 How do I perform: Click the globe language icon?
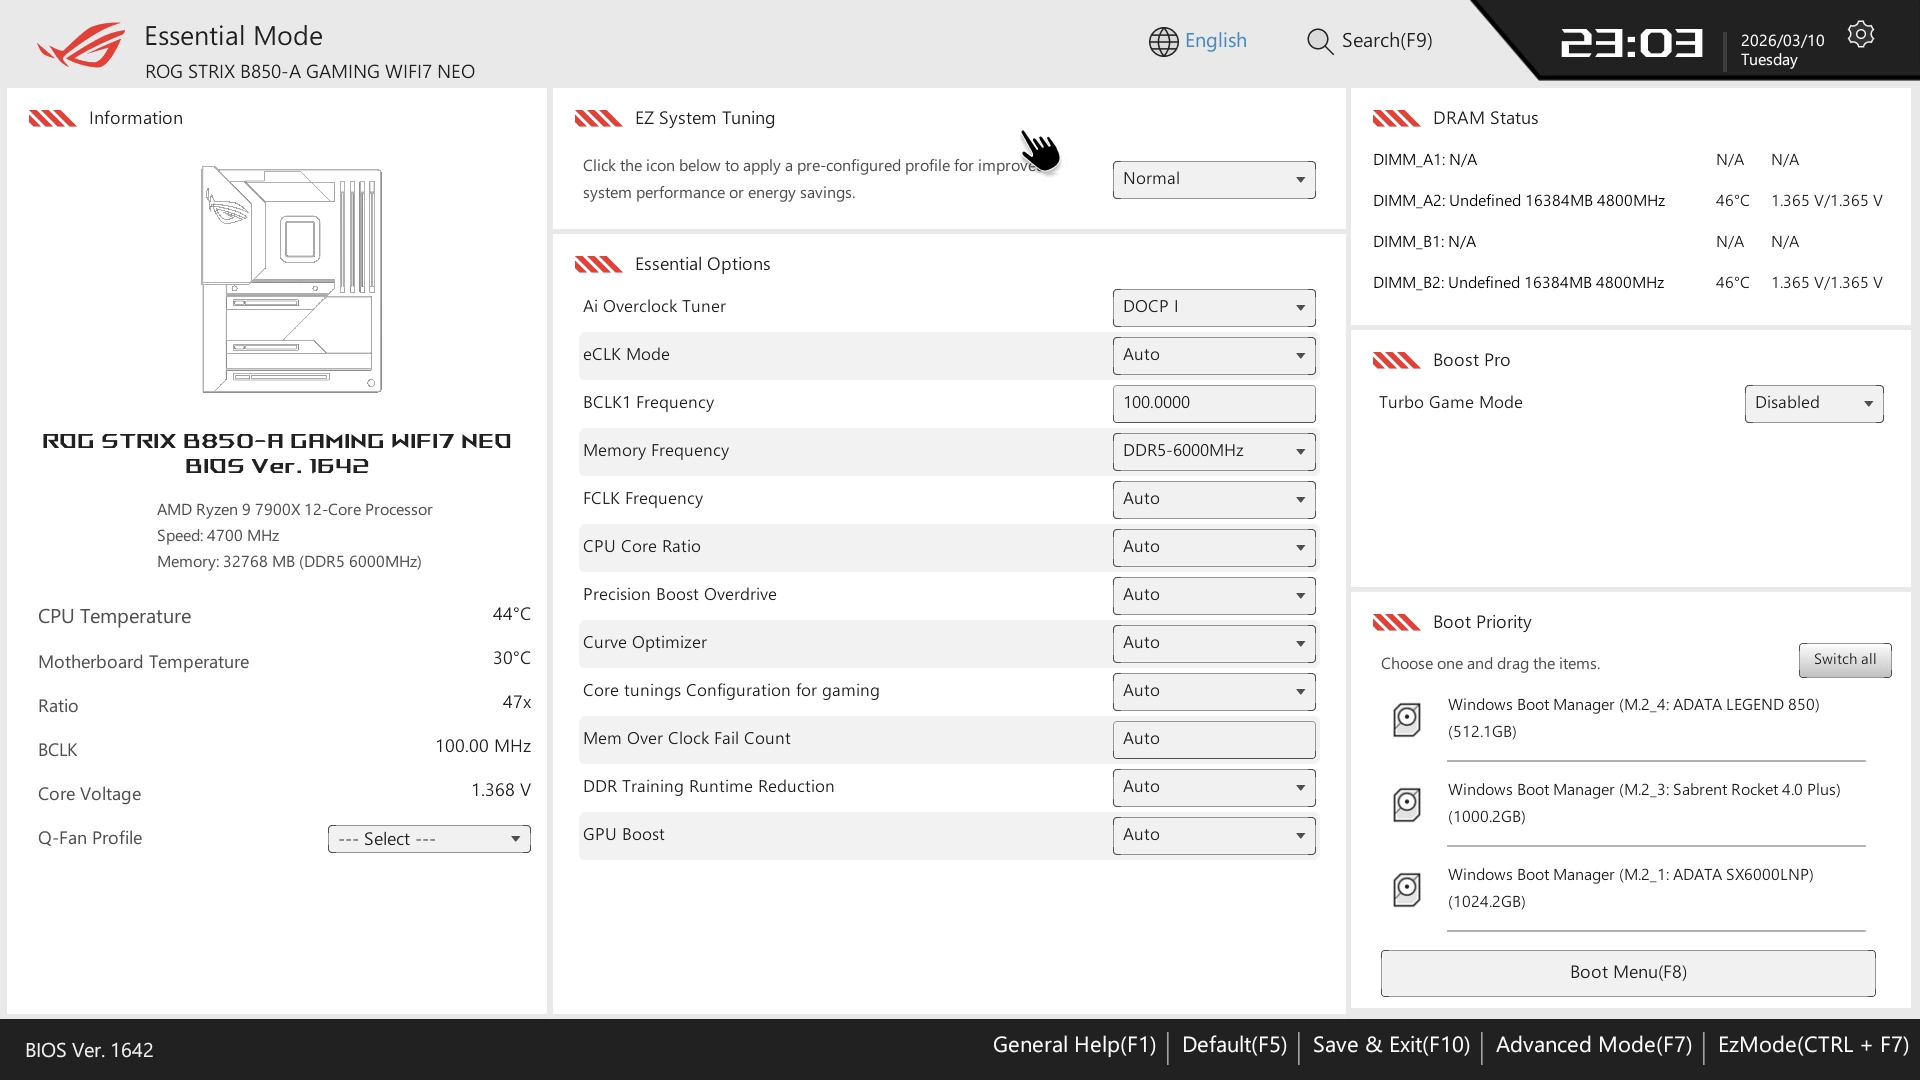[x=1163, y=41]
